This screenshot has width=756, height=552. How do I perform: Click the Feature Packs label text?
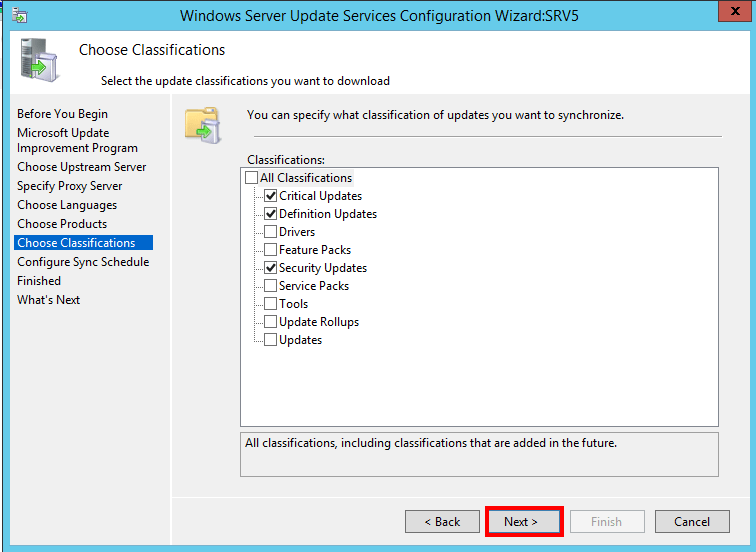click(315, 250)
